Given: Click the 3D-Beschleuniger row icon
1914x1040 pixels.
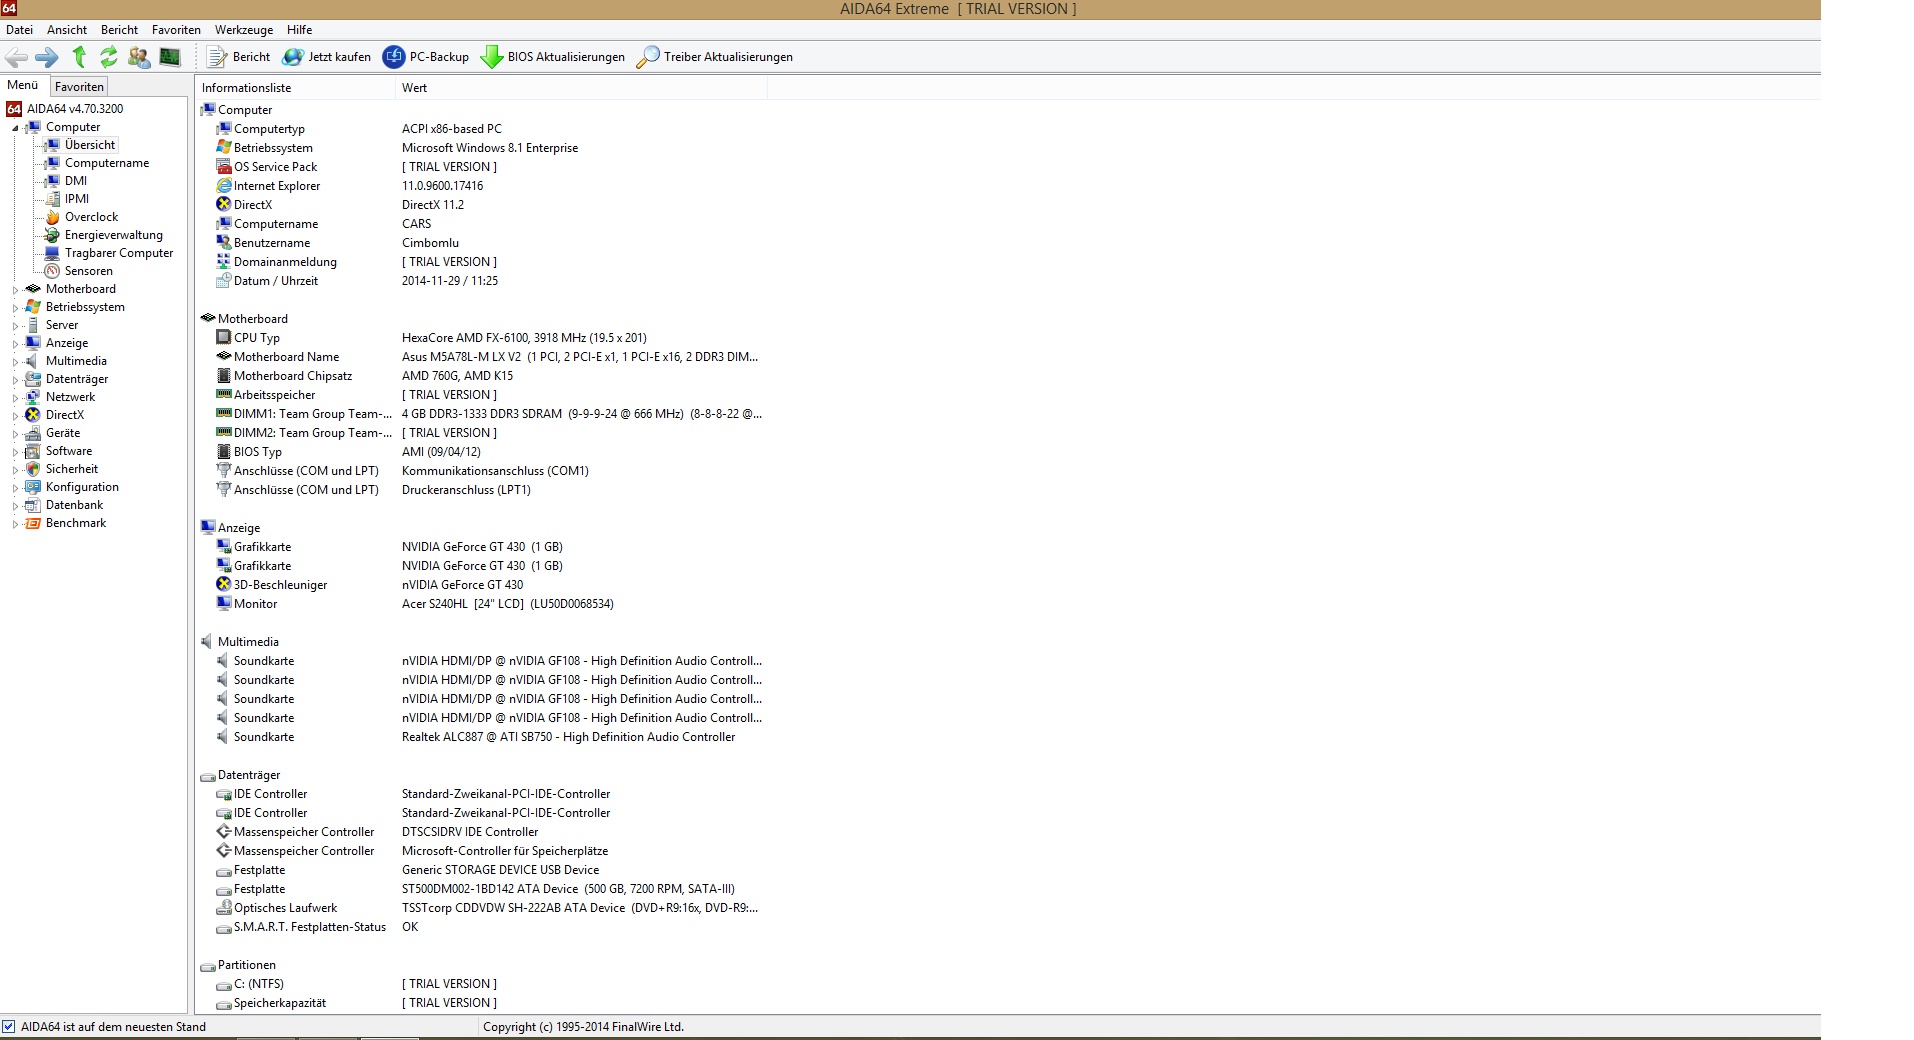Looking at the screenshot, I should point(224,585).
